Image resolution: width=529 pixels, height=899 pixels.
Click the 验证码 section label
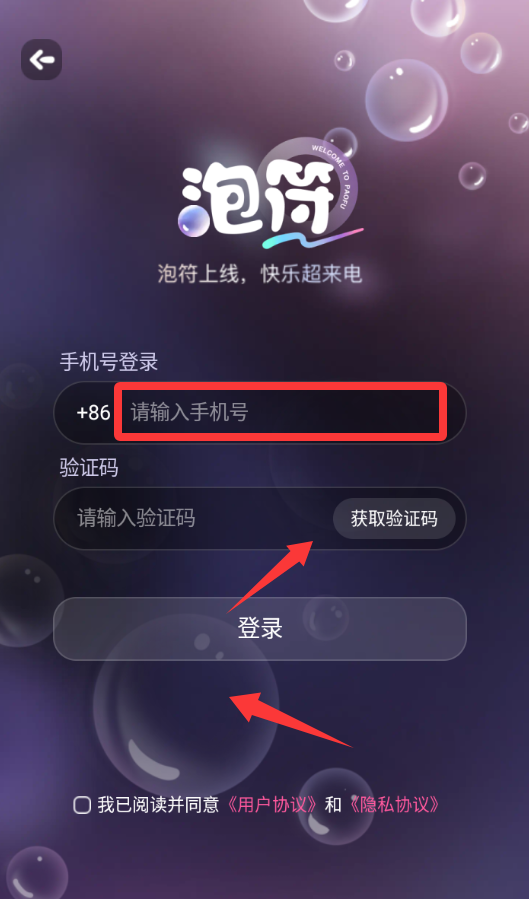89,468
